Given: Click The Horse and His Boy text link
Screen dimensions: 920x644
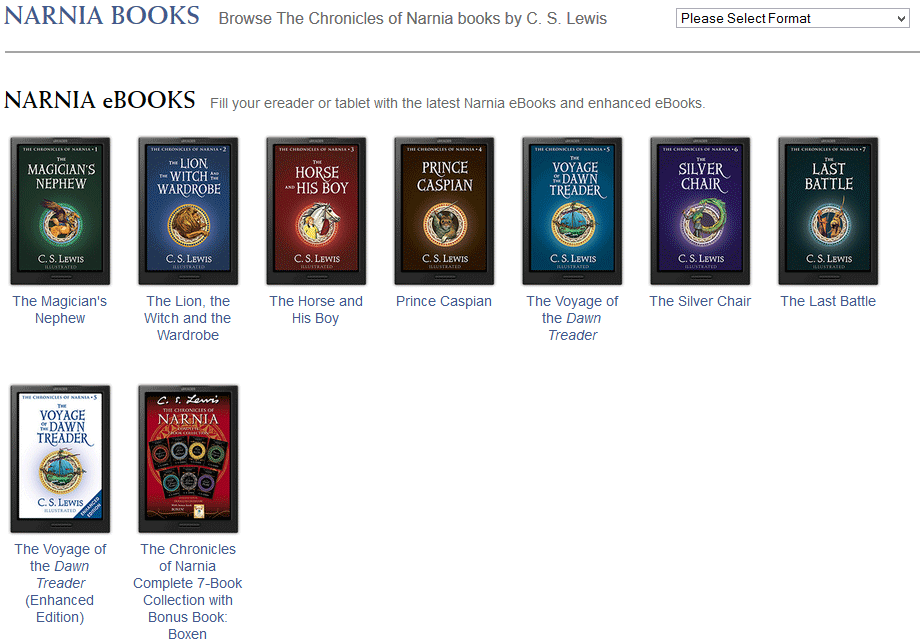Looking at the screenshot, I should pos(316,310).
